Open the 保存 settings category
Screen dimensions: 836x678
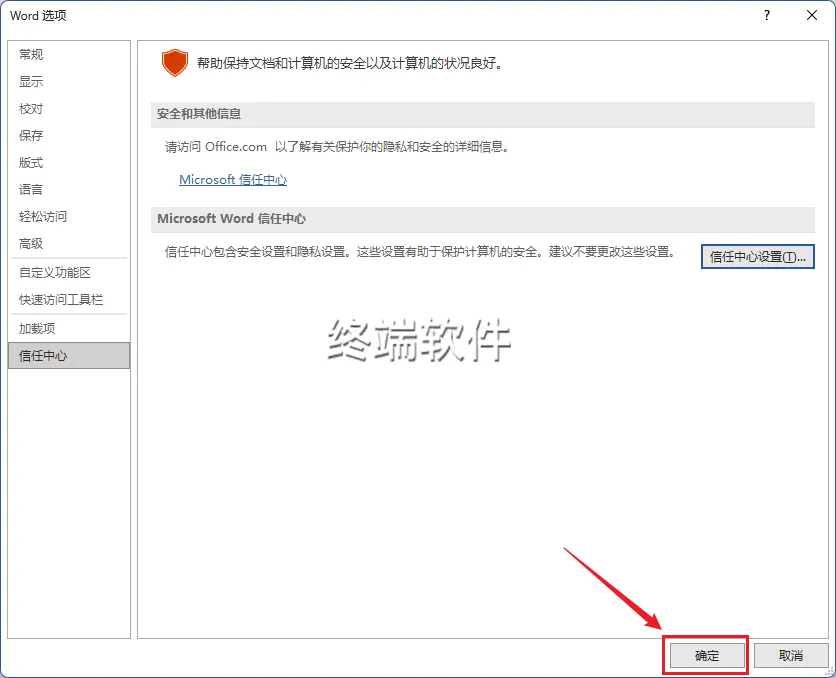point(69,135)
